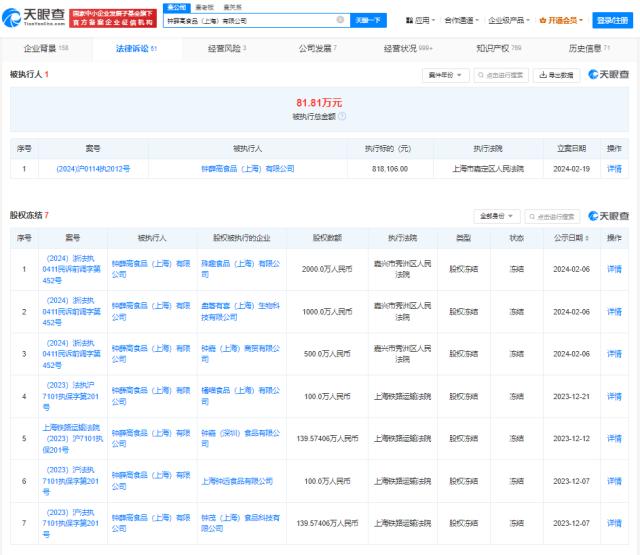640x555 pixels.
Task: Click the 登录/注册 button
Action: (x=612, y=20)
